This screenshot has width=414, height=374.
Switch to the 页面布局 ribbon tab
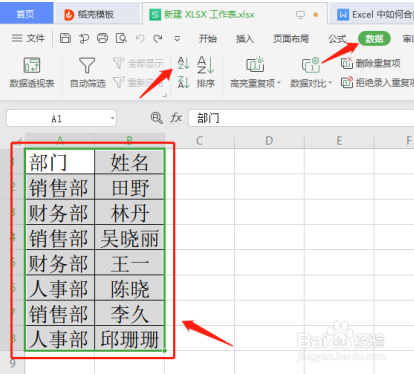291,39
